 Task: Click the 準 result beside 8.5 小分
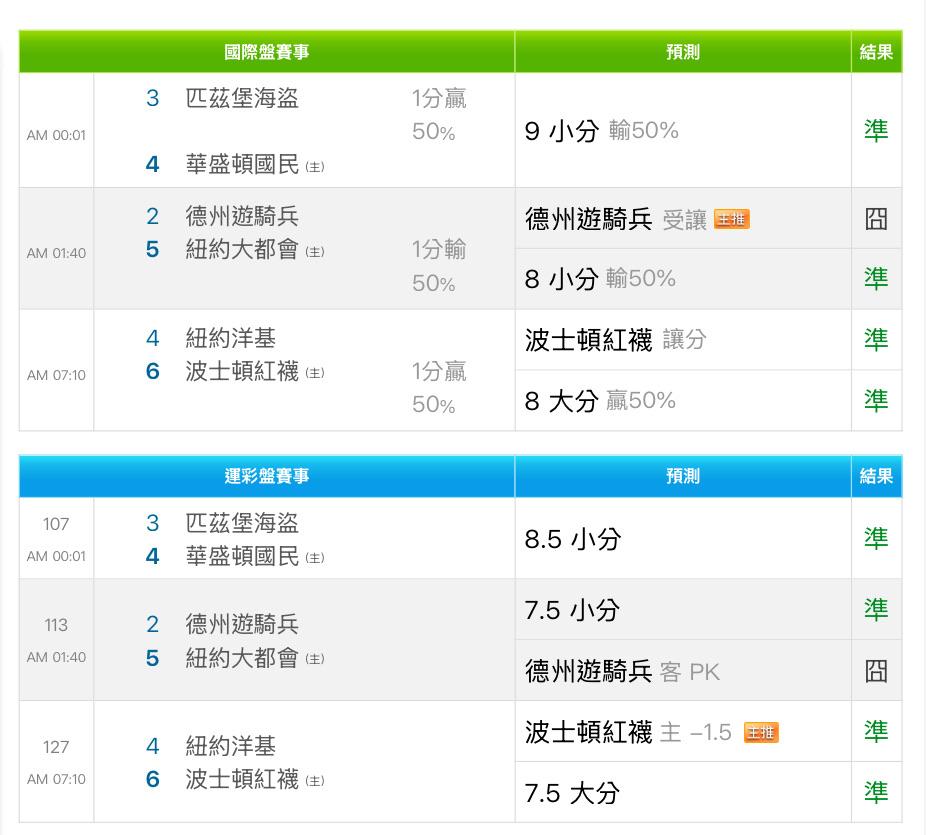click(x=876, y=538)
